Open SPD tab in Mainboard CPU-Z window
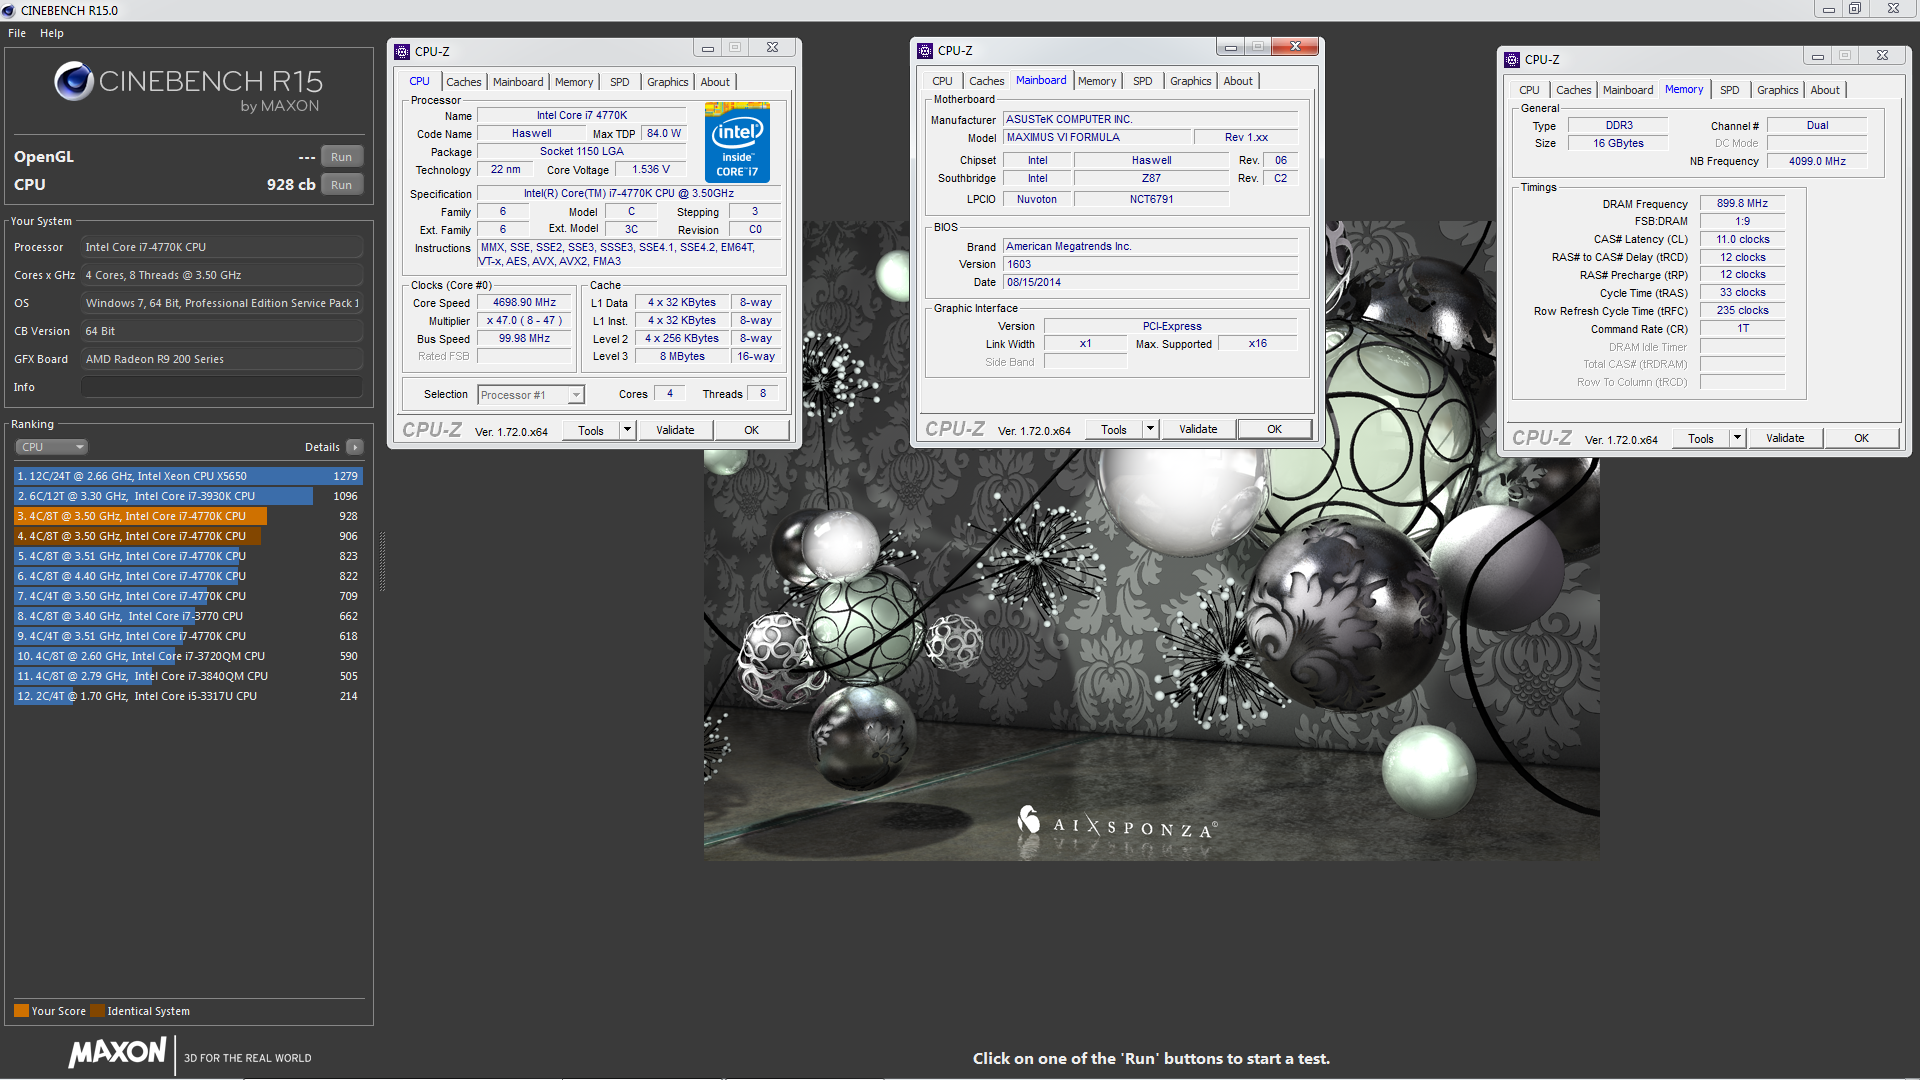Image resolution: width=1920 pixels, height=1080 pixels. 1143,81
